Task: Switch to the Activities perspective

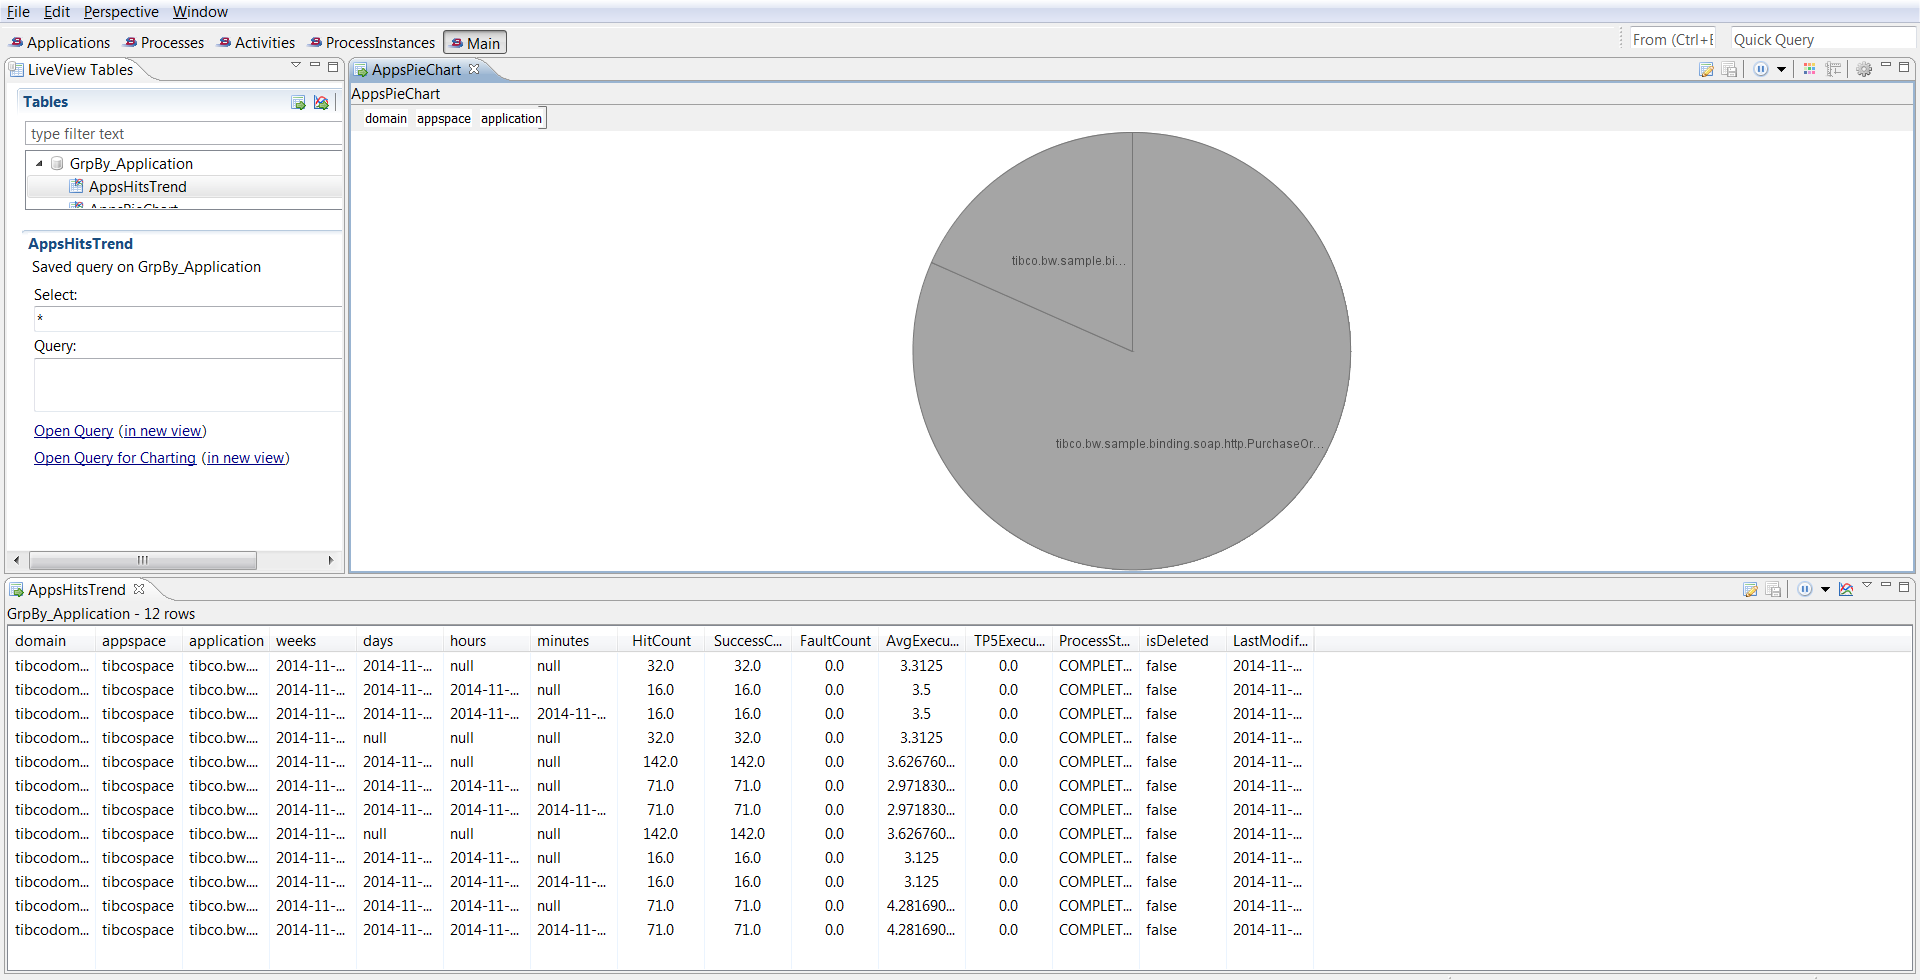Action: (x=256, y=43)
